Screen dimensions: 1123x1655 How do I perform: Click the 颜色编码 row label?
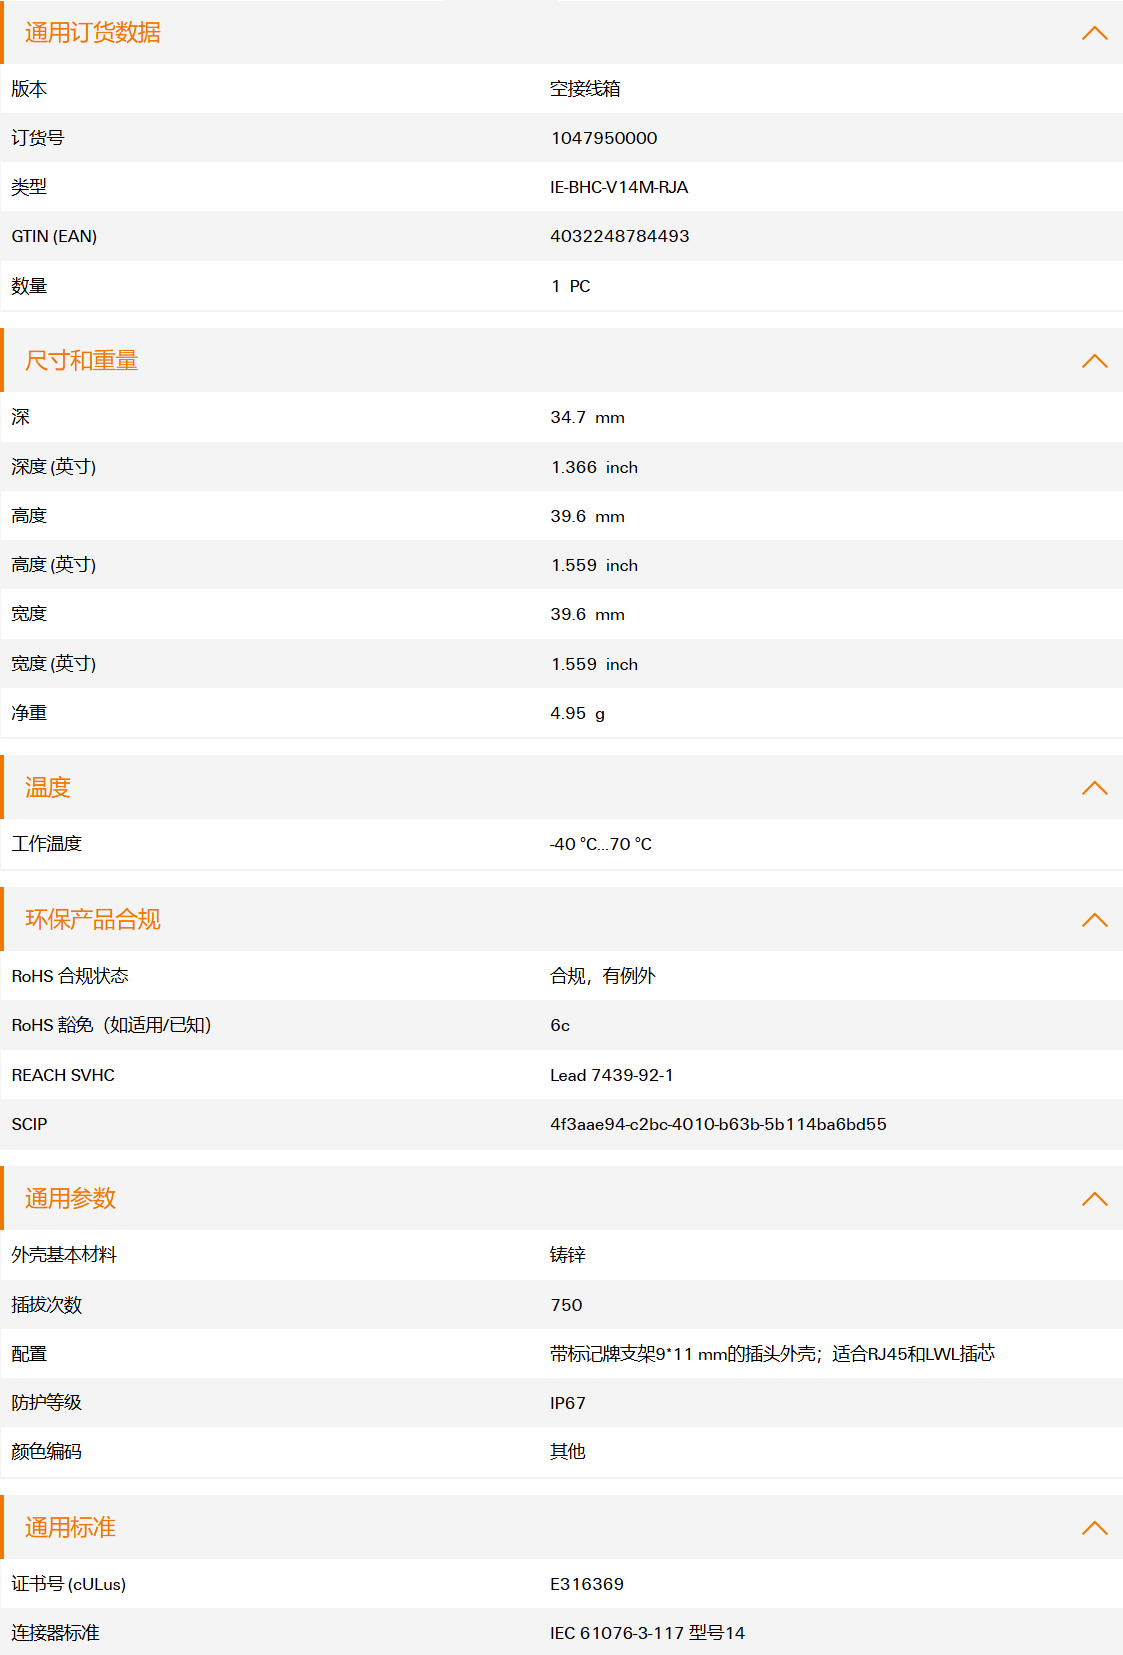pyautogui.click(x=47, y=1452)
